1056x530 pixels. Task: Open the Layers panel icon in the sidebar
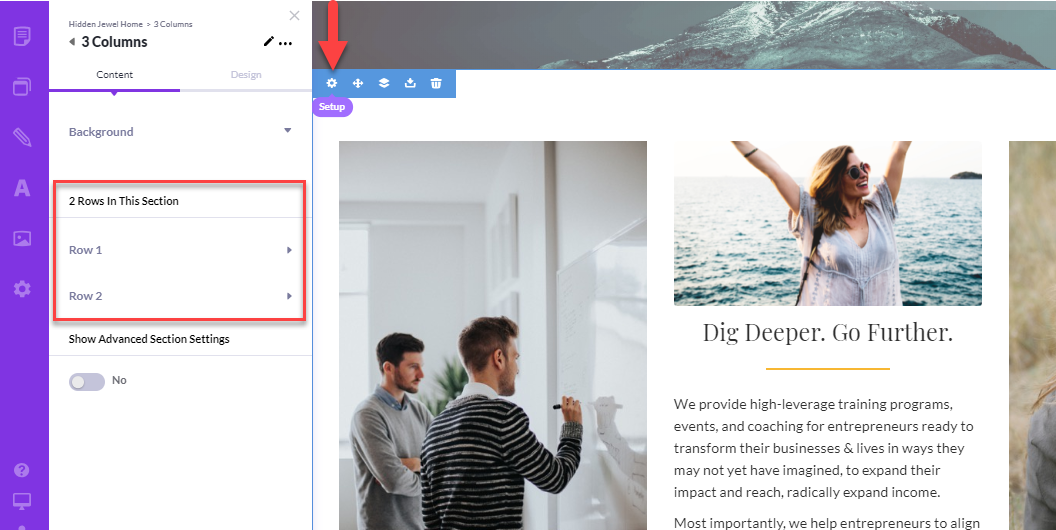pos(22,86)
